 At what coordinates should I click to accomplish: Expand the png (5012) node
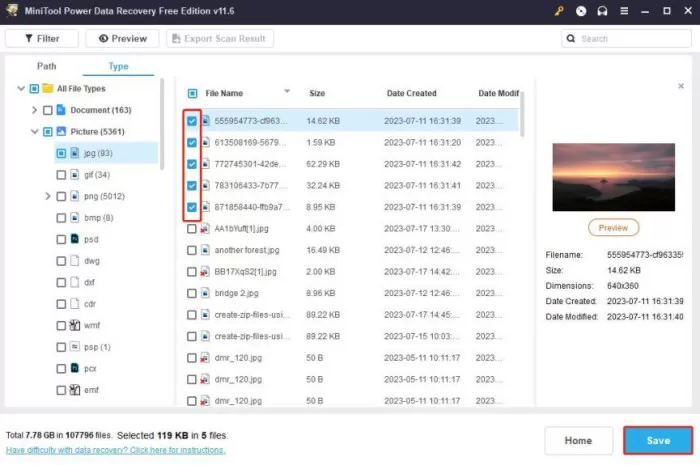(x=48, y=196)
